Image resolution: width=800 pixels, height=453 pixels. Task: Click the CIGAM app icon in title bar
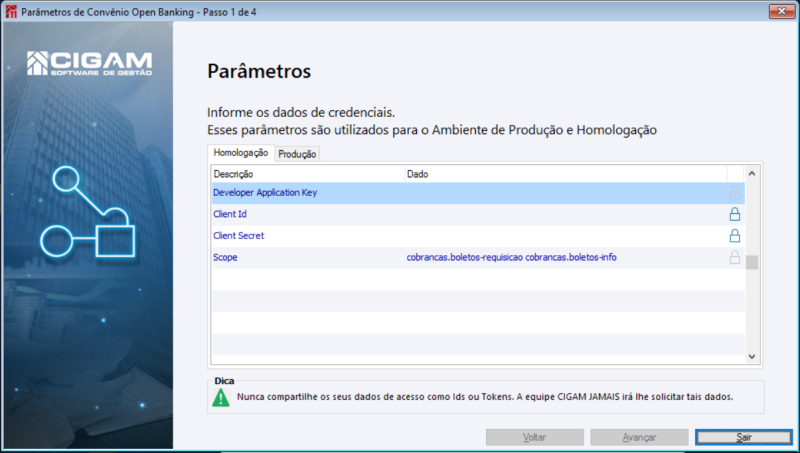pyautogui.click(x=11, y=12)
